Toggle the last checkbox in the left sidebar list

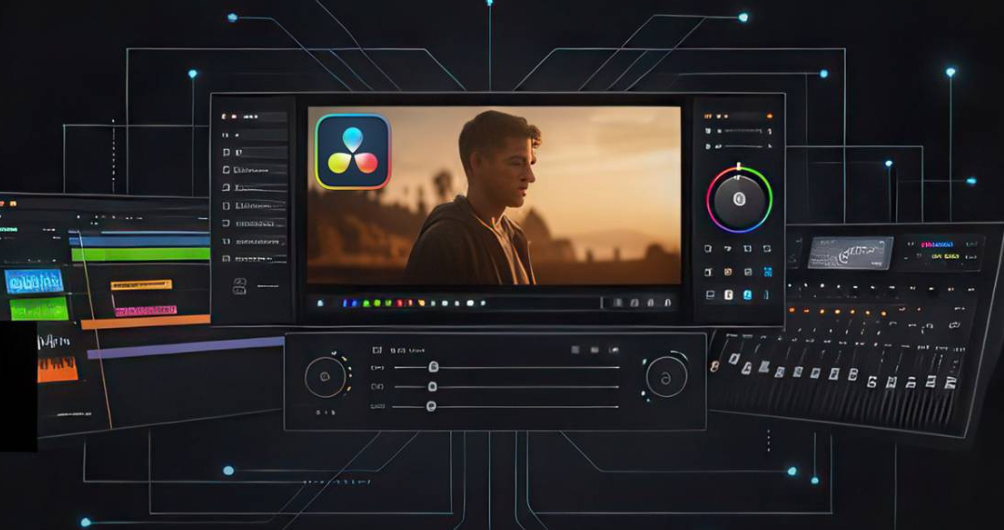coord(227,258)
